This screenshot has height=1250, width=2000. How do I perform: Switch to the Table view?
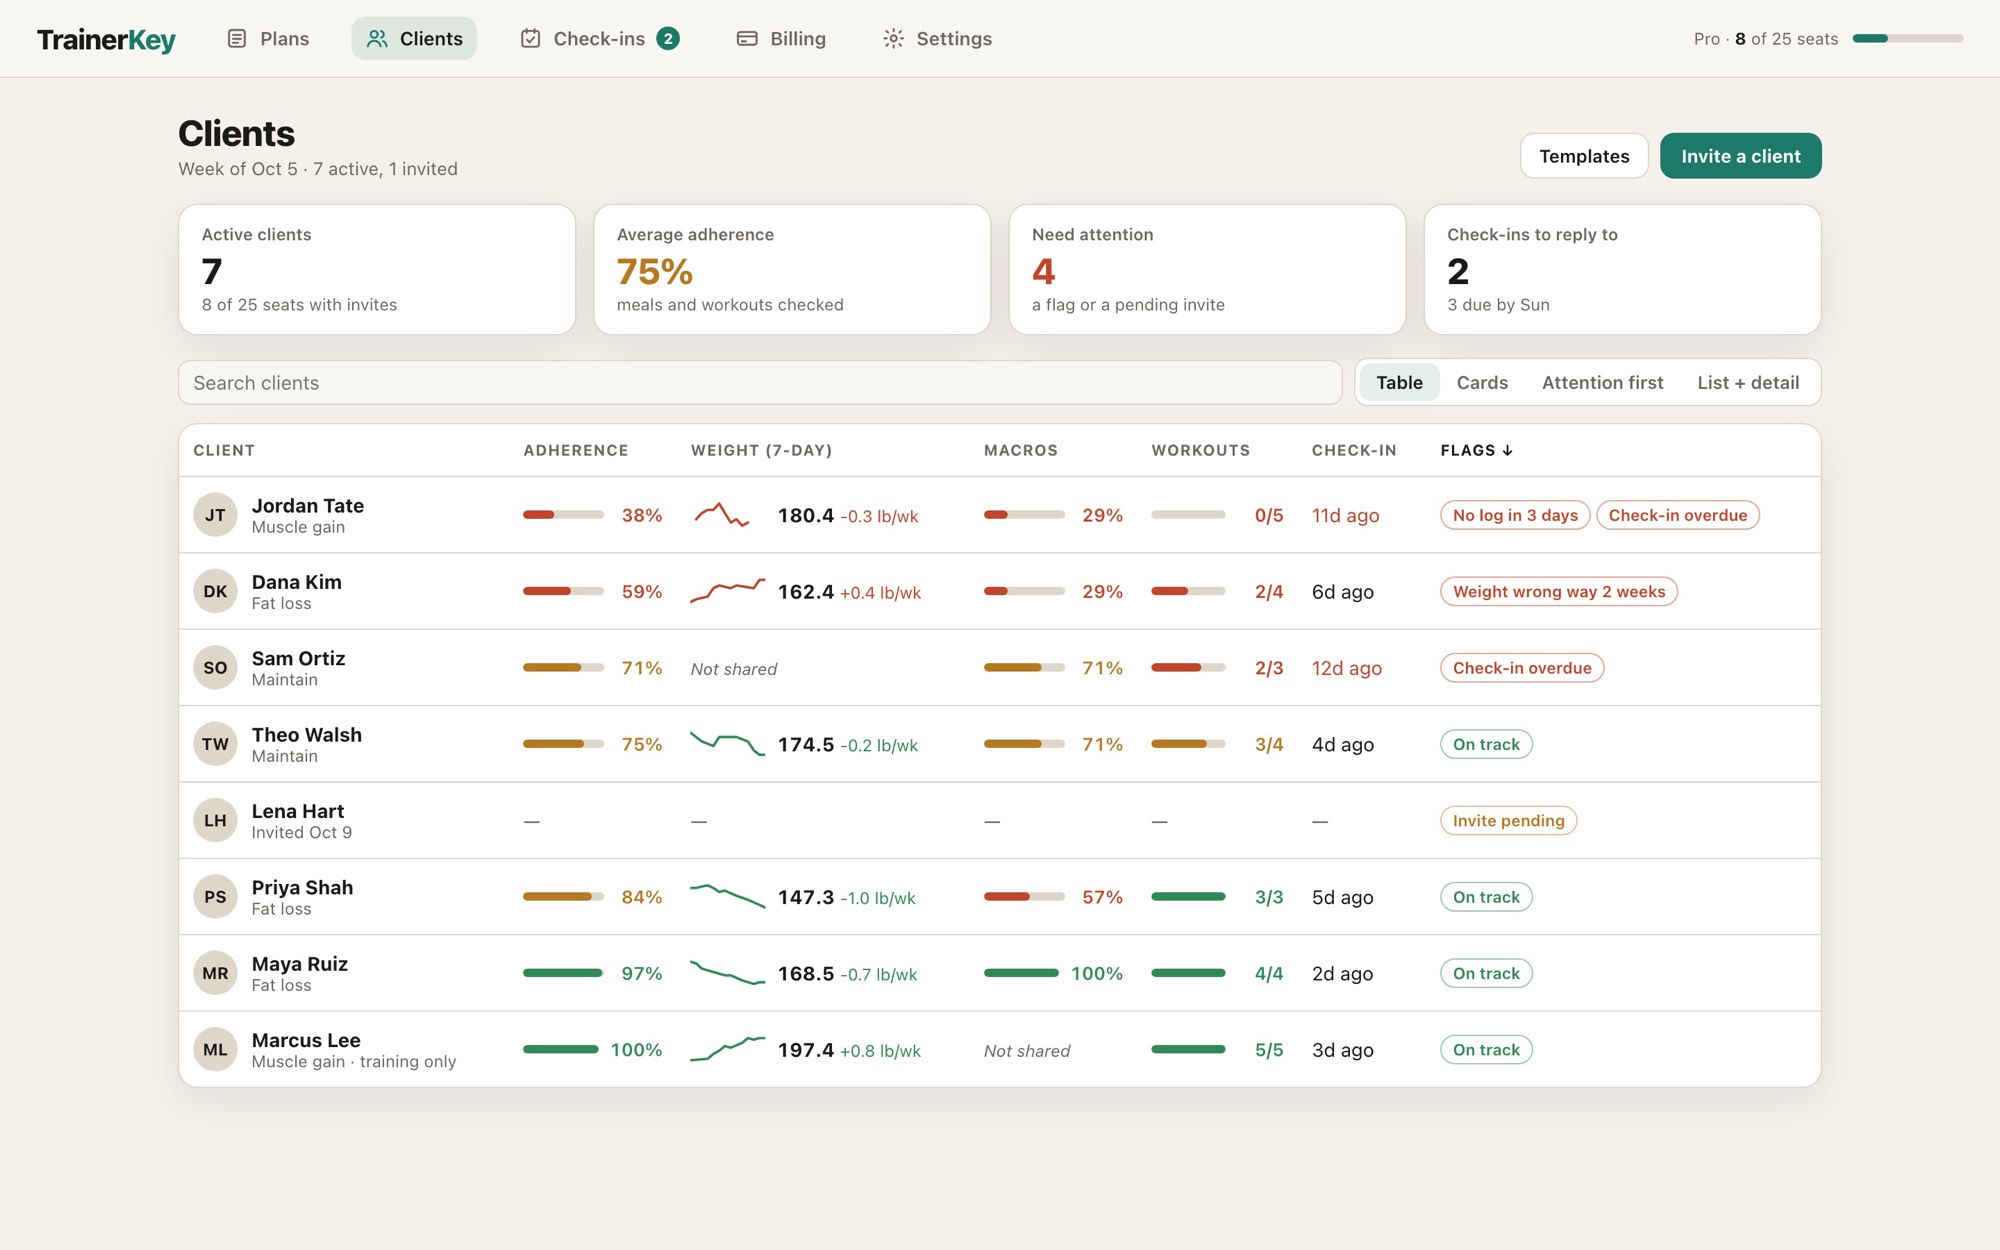click(1399, 383)
